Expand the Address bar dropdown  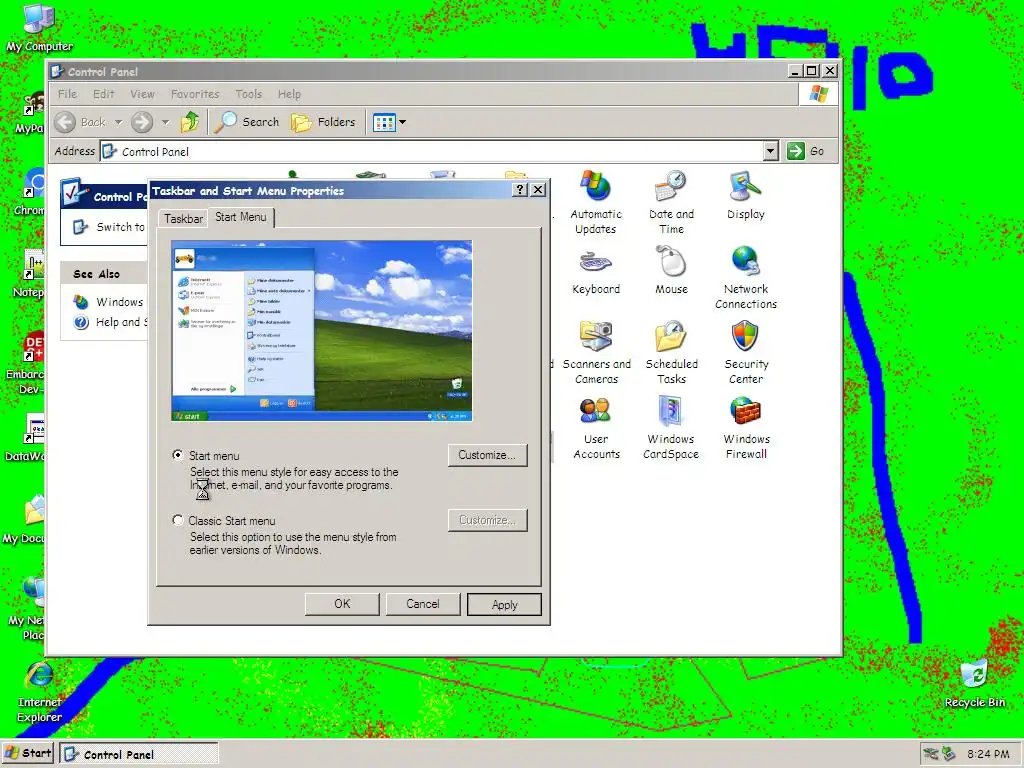pos(771,151)
